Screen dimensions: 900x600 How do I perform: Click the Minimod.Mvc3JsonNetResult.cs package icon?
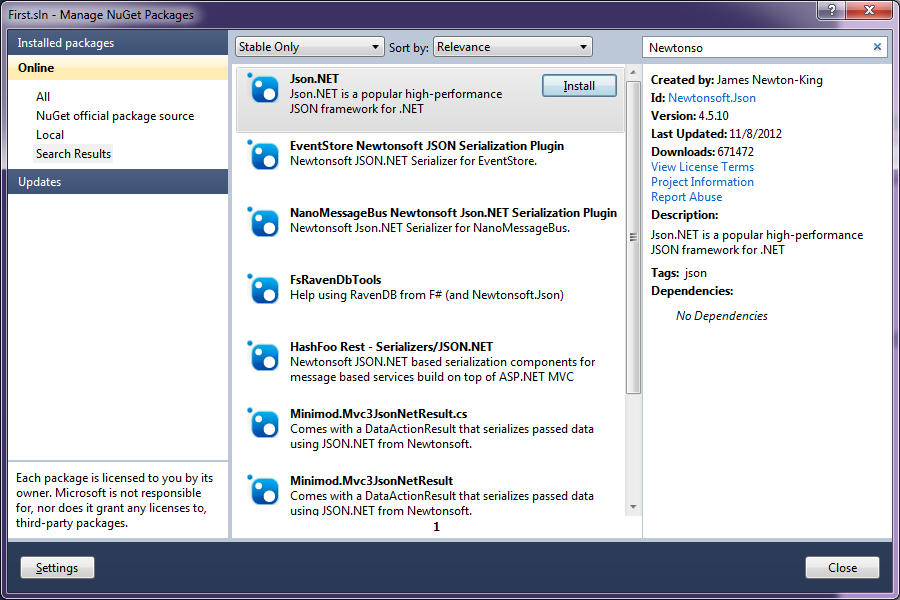(x=263, y=424)
